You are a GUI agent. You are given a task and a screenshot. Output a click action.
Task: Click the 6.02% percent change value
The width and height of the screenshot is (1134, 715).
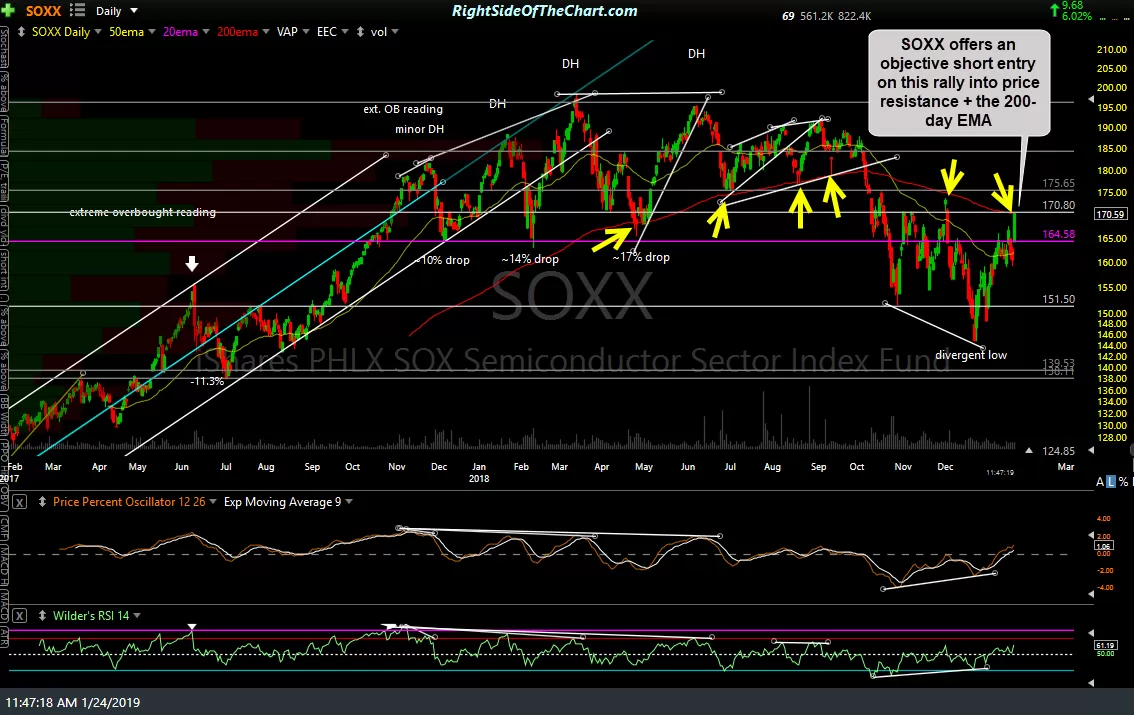click(1077, 16)
